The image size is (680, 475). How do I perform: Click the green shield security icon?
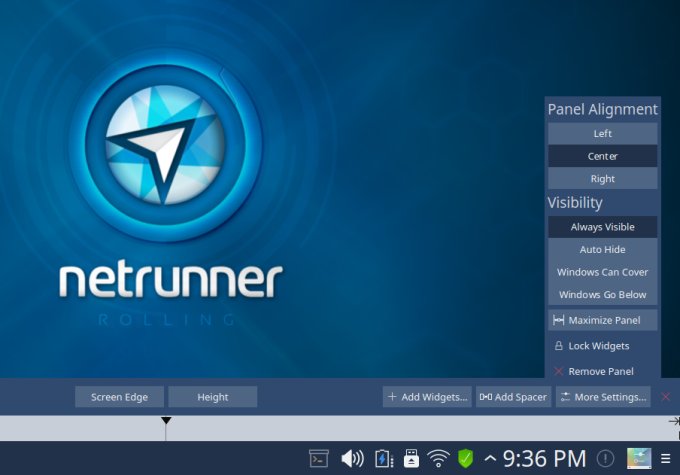(466, 459)
